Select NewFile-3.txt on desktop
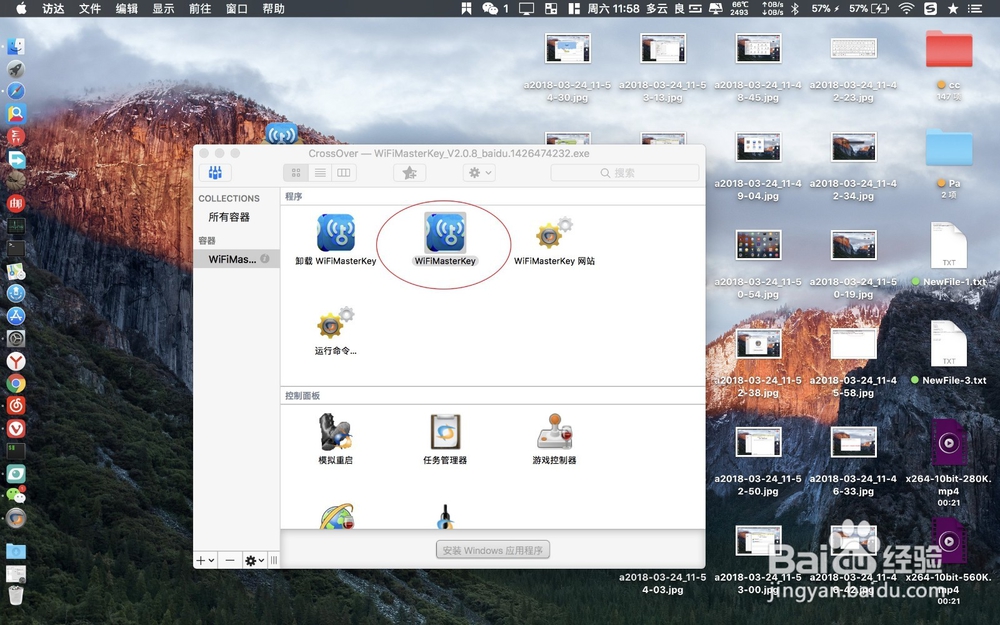Screen dimensions: 1000x625 tap(948, 344)
